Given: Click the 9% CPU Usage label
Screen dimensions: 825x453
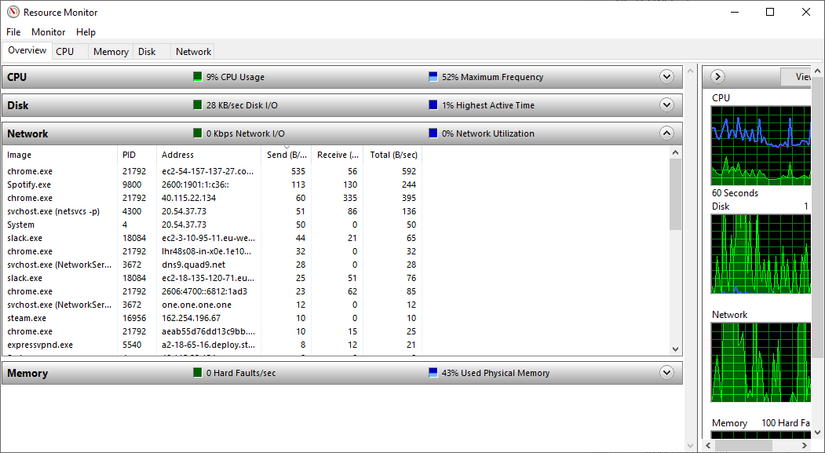Looking at the screenshot, I should tap(235, 77).
